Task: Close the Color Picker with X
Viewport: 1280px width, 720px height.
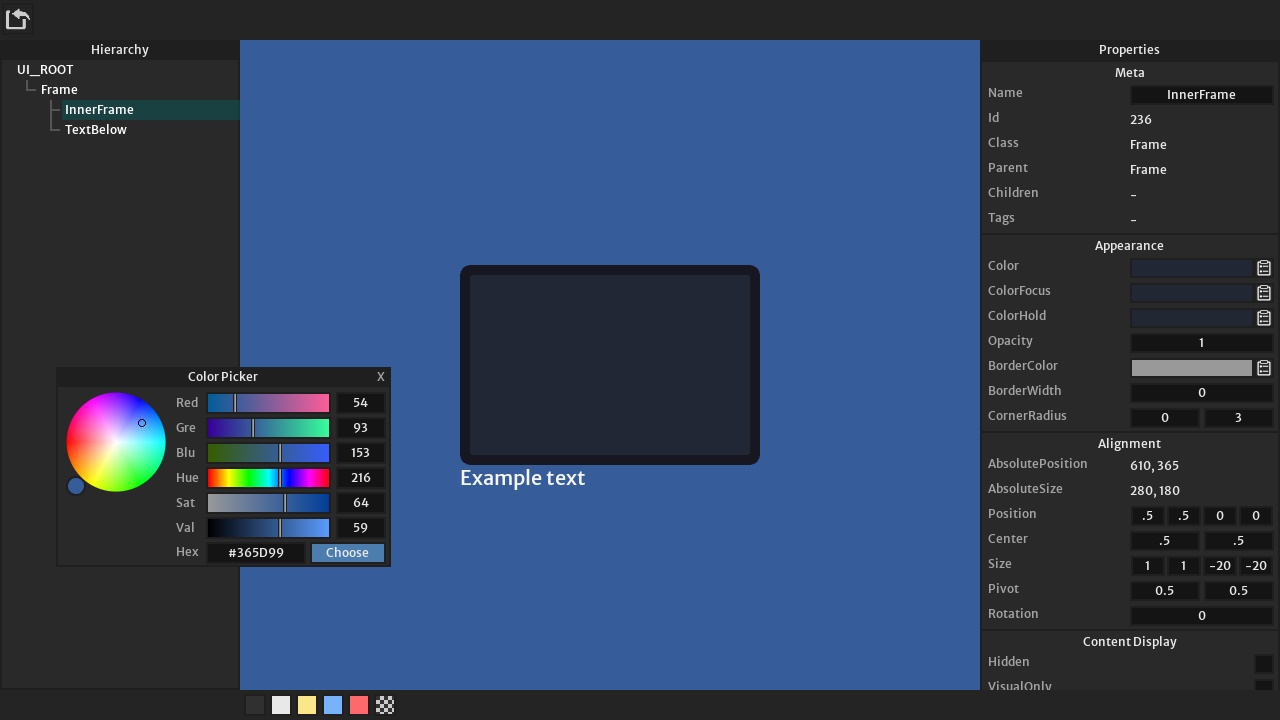Action: coord(380,377)
